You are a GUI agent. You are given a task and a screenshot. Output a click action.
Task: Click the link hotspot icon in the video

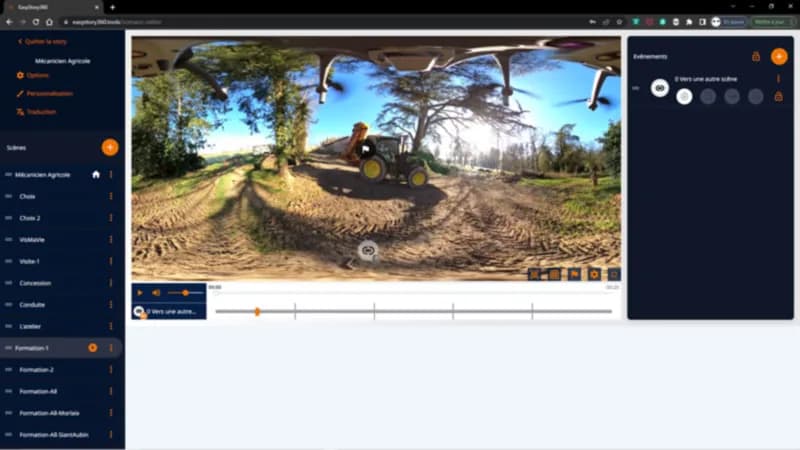pyautogui.click(x=367, y=250)
